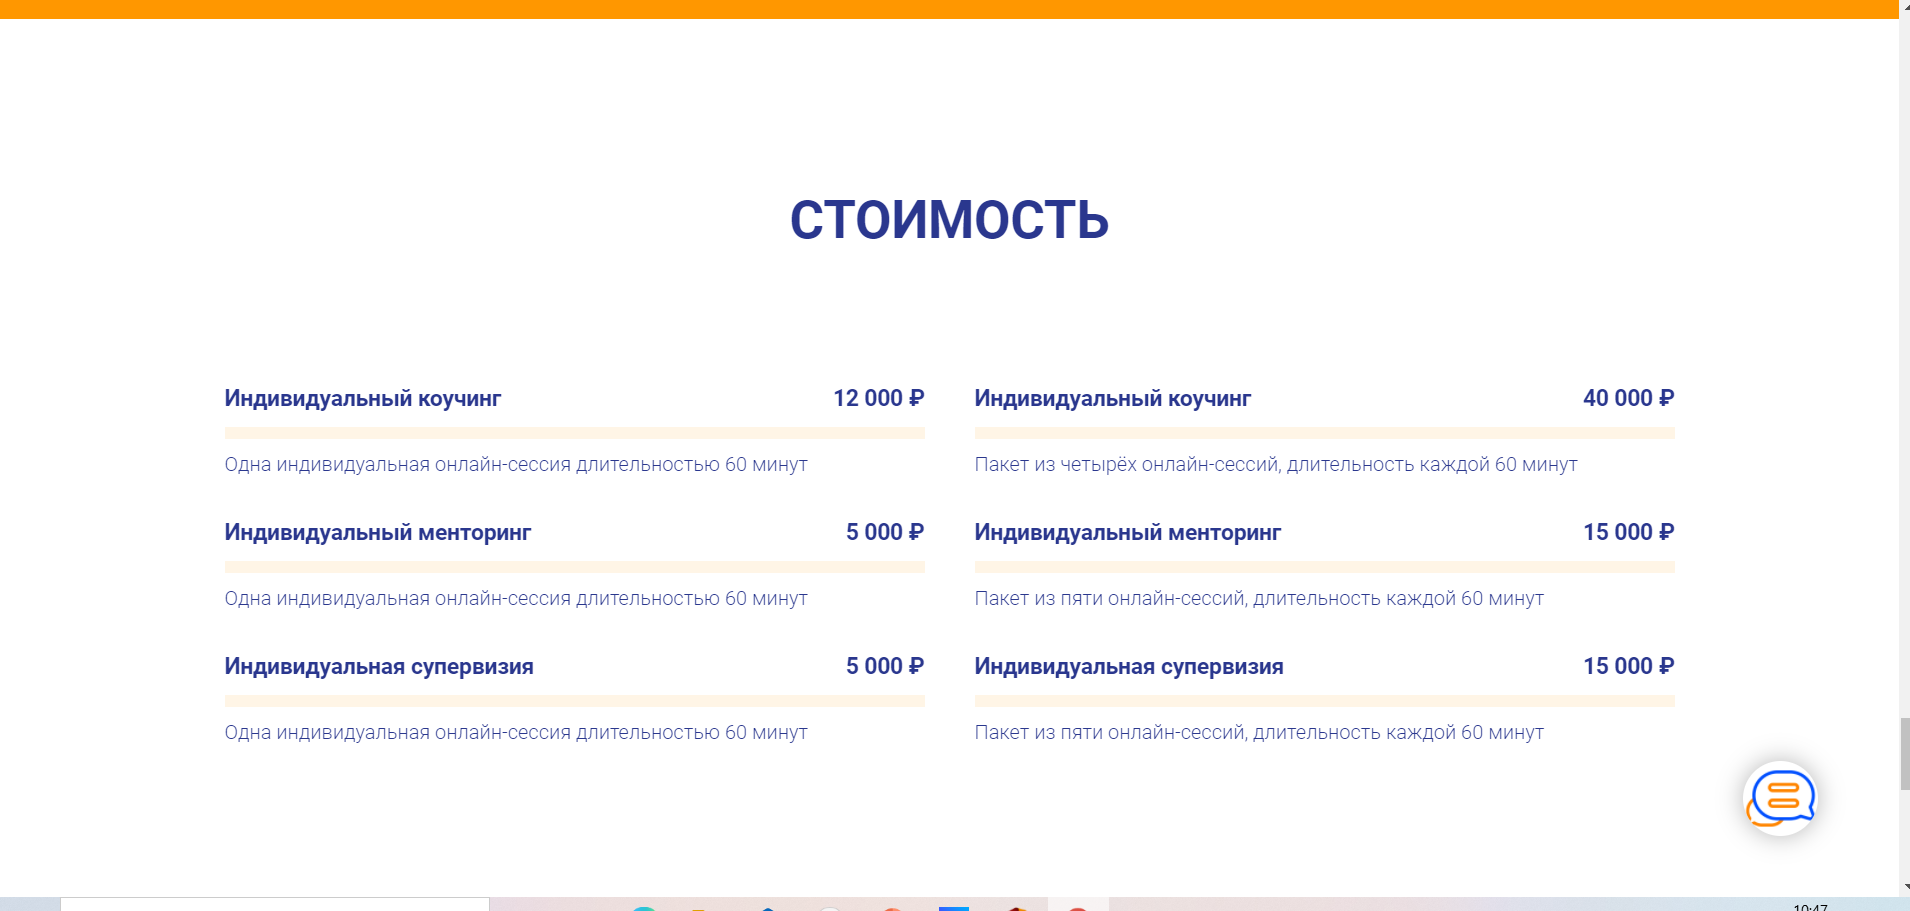The image size is (1910, 911).
Task: Click the 15 000 ₽ supervision package price
Action: click(x=1628, y=666)
